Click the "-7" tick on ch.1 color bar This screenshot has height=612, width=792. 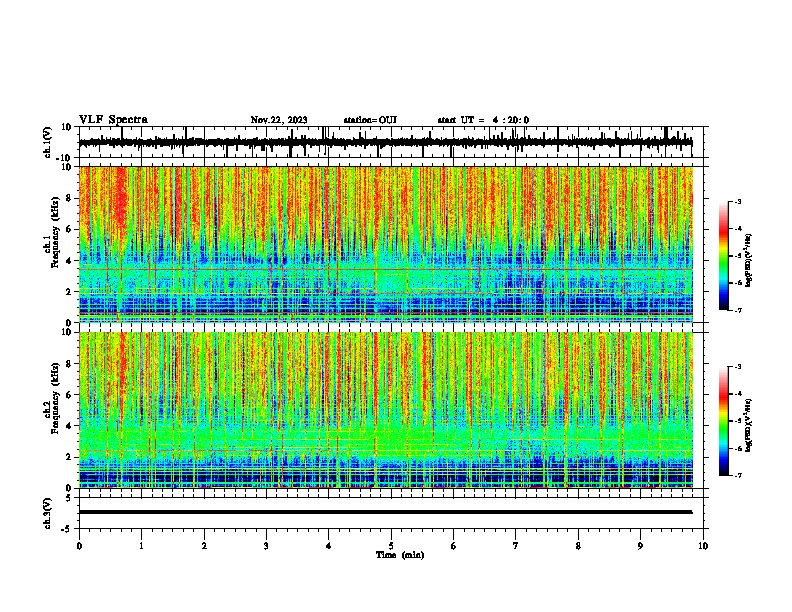tap(738, 310)
